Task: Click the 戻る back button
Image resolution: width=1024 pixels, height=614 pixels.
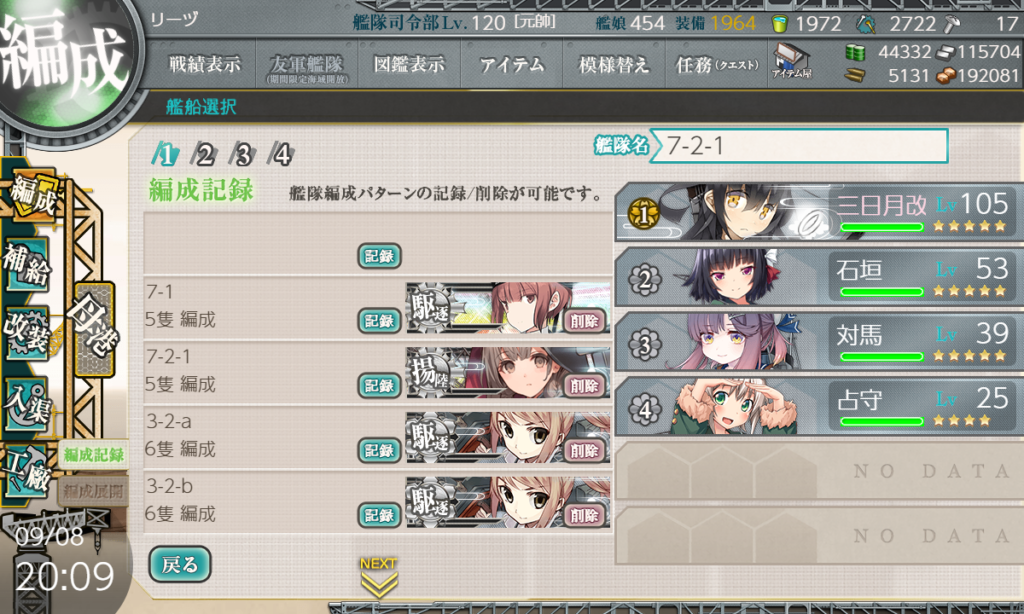Action: click(180, 564)
